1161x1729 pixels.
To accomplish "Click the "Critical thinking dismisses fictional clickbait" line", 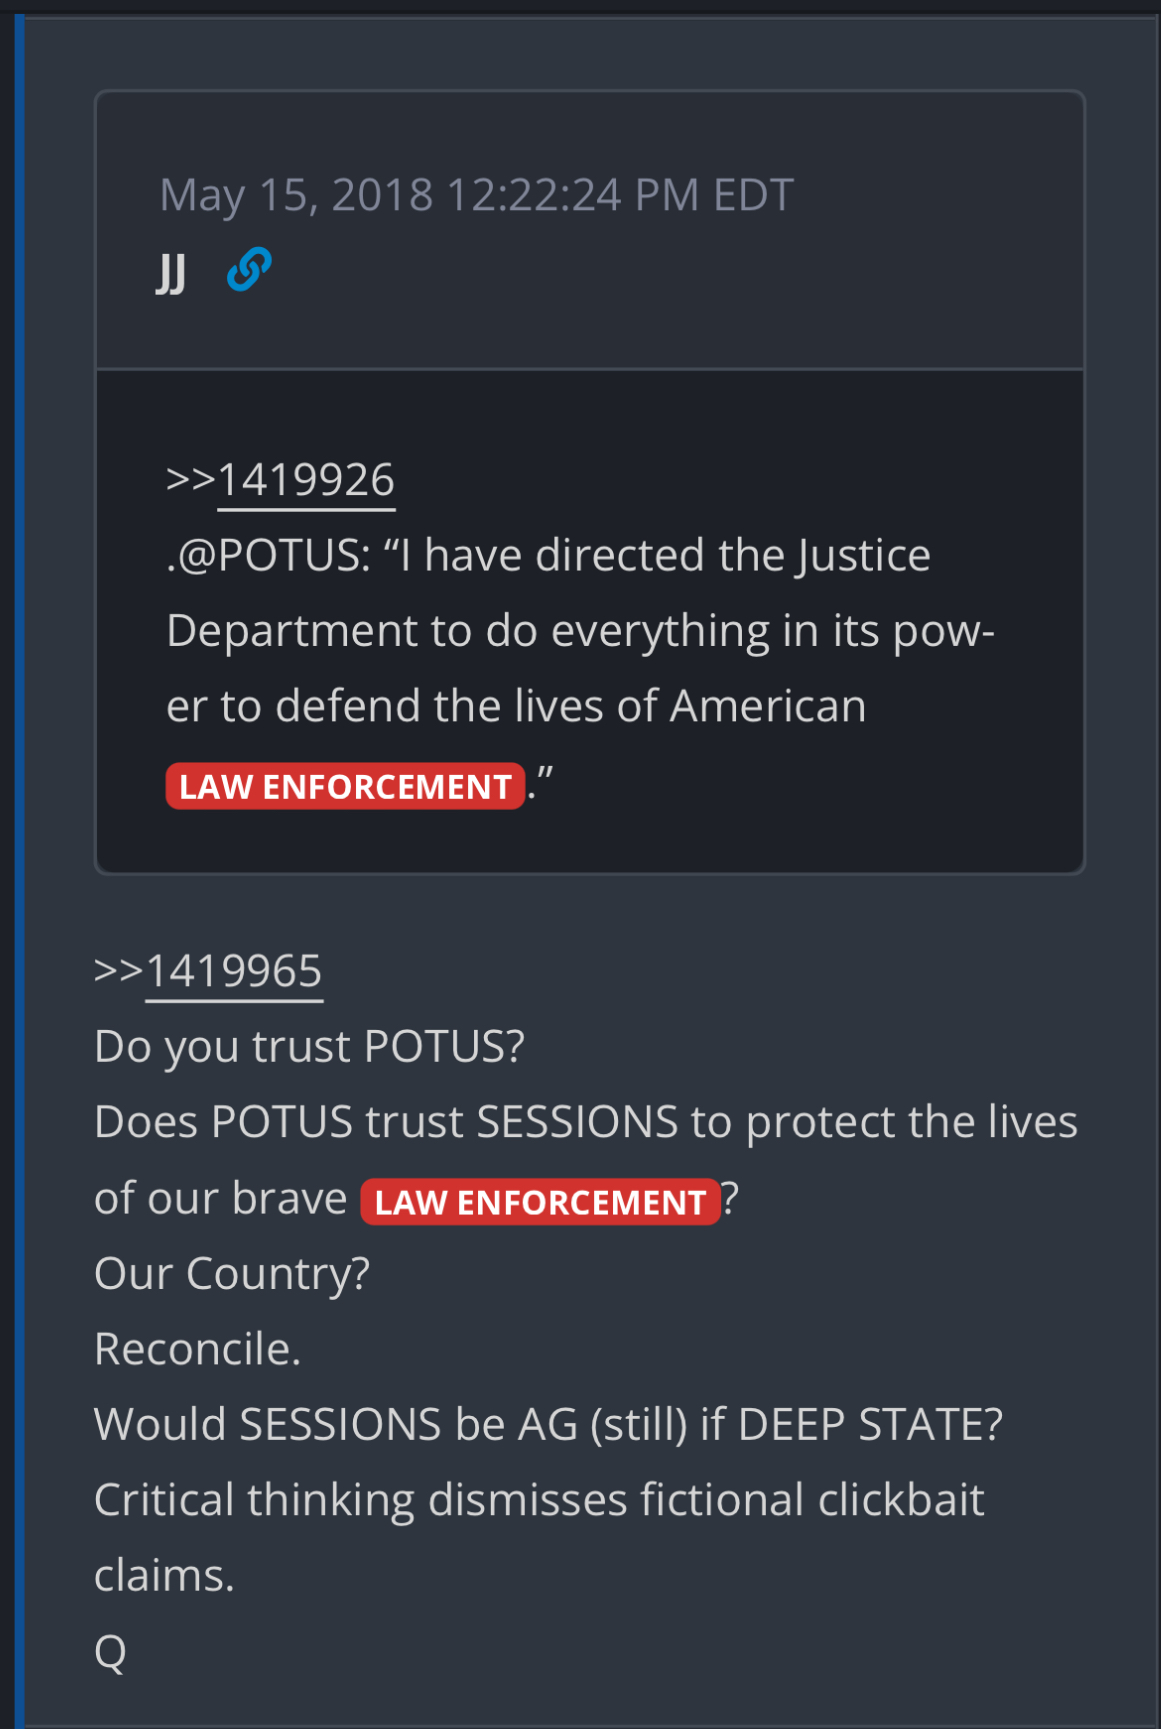I will click(539, 1500).
